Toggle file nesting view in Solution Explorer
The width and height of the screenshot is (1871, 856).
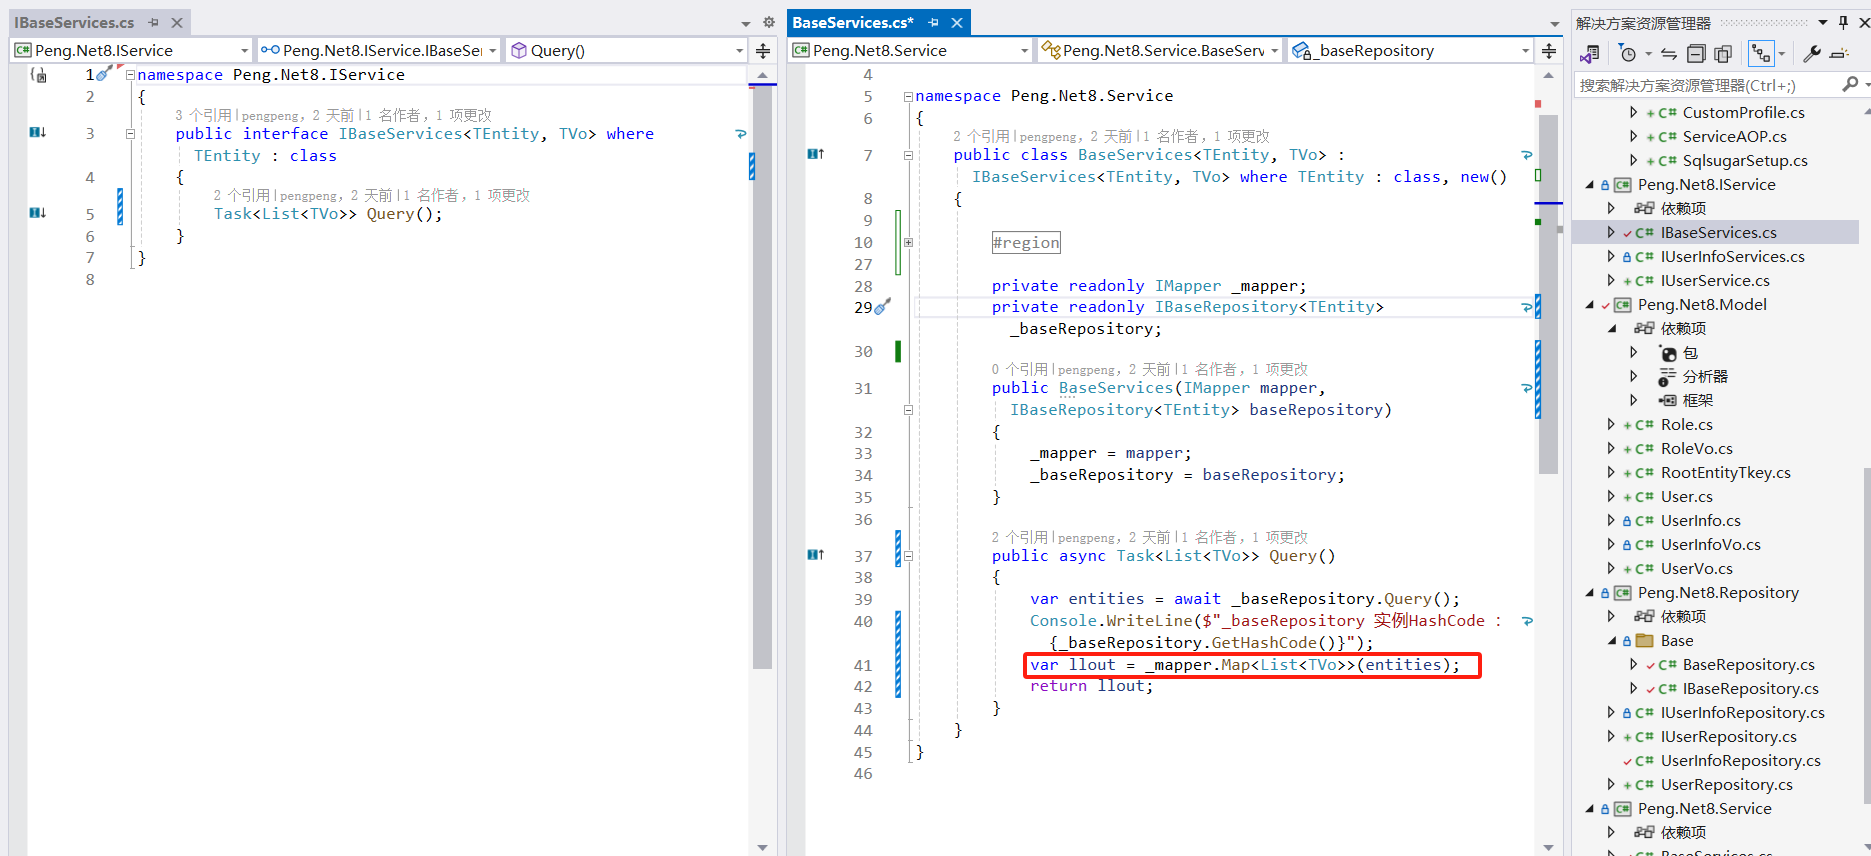[1760, 54]
